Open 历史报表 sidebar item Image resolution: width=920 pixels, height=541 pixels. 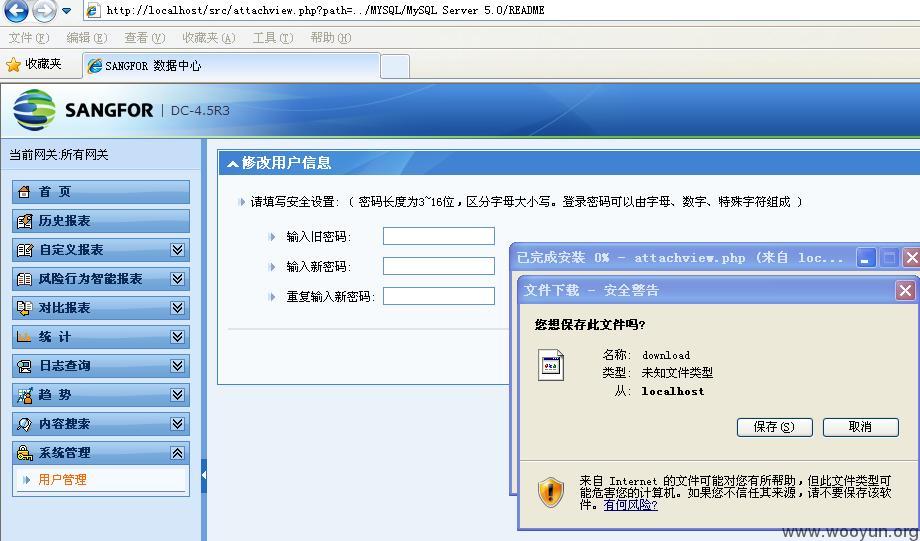(x=101, y=221)
